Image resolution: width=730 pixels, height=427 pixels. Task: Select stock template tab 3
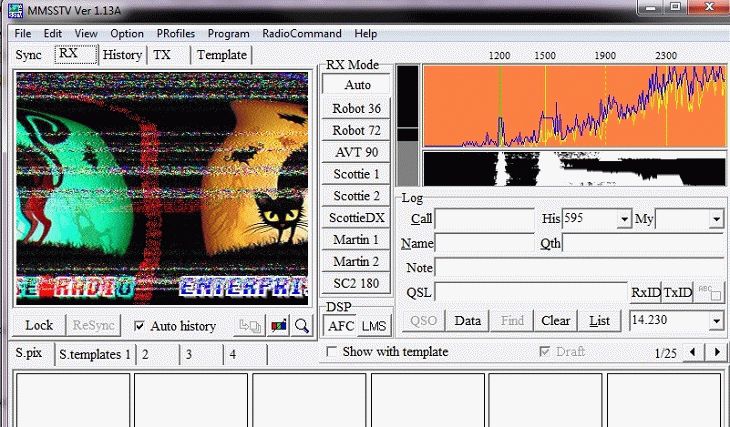click(x=201, y=354)
